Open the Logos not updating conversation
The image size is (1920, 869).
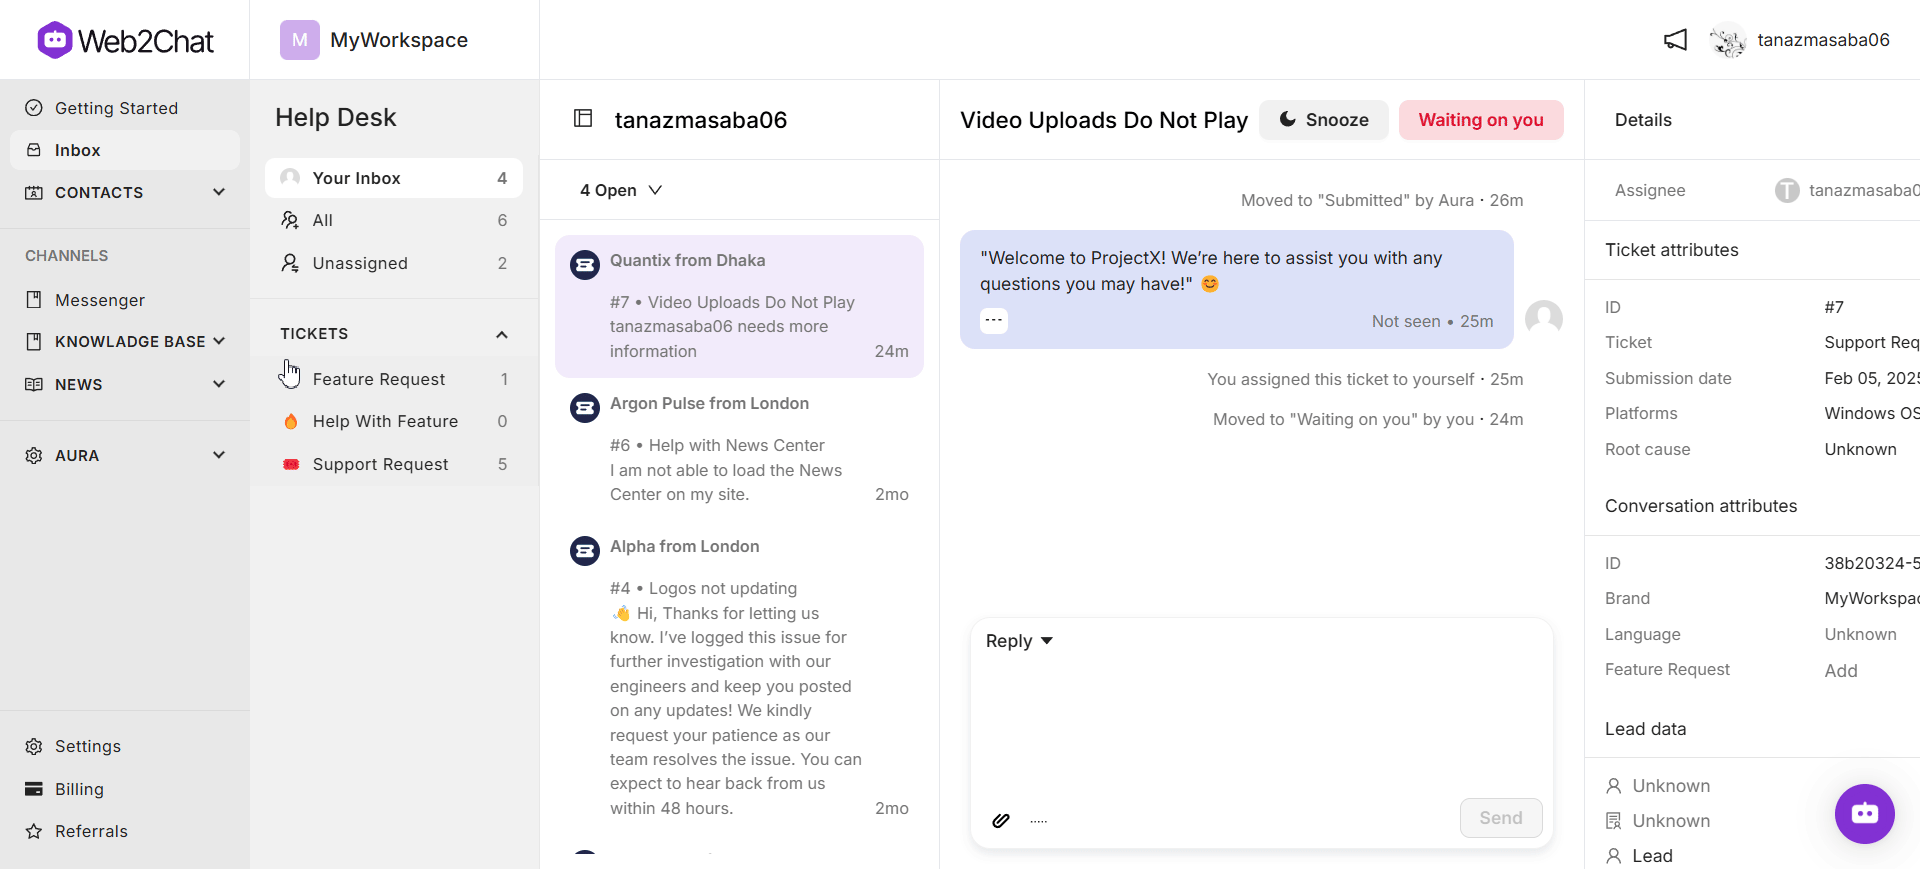[x=739, y=677]
